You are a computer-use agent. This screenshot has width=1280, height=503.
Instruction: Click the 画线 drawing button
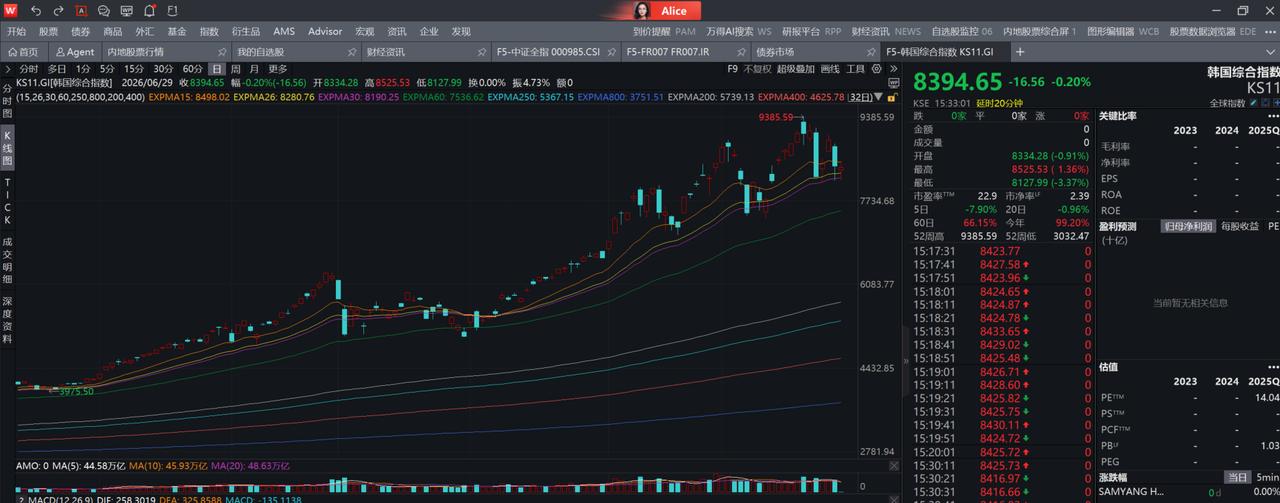[830, 69]
